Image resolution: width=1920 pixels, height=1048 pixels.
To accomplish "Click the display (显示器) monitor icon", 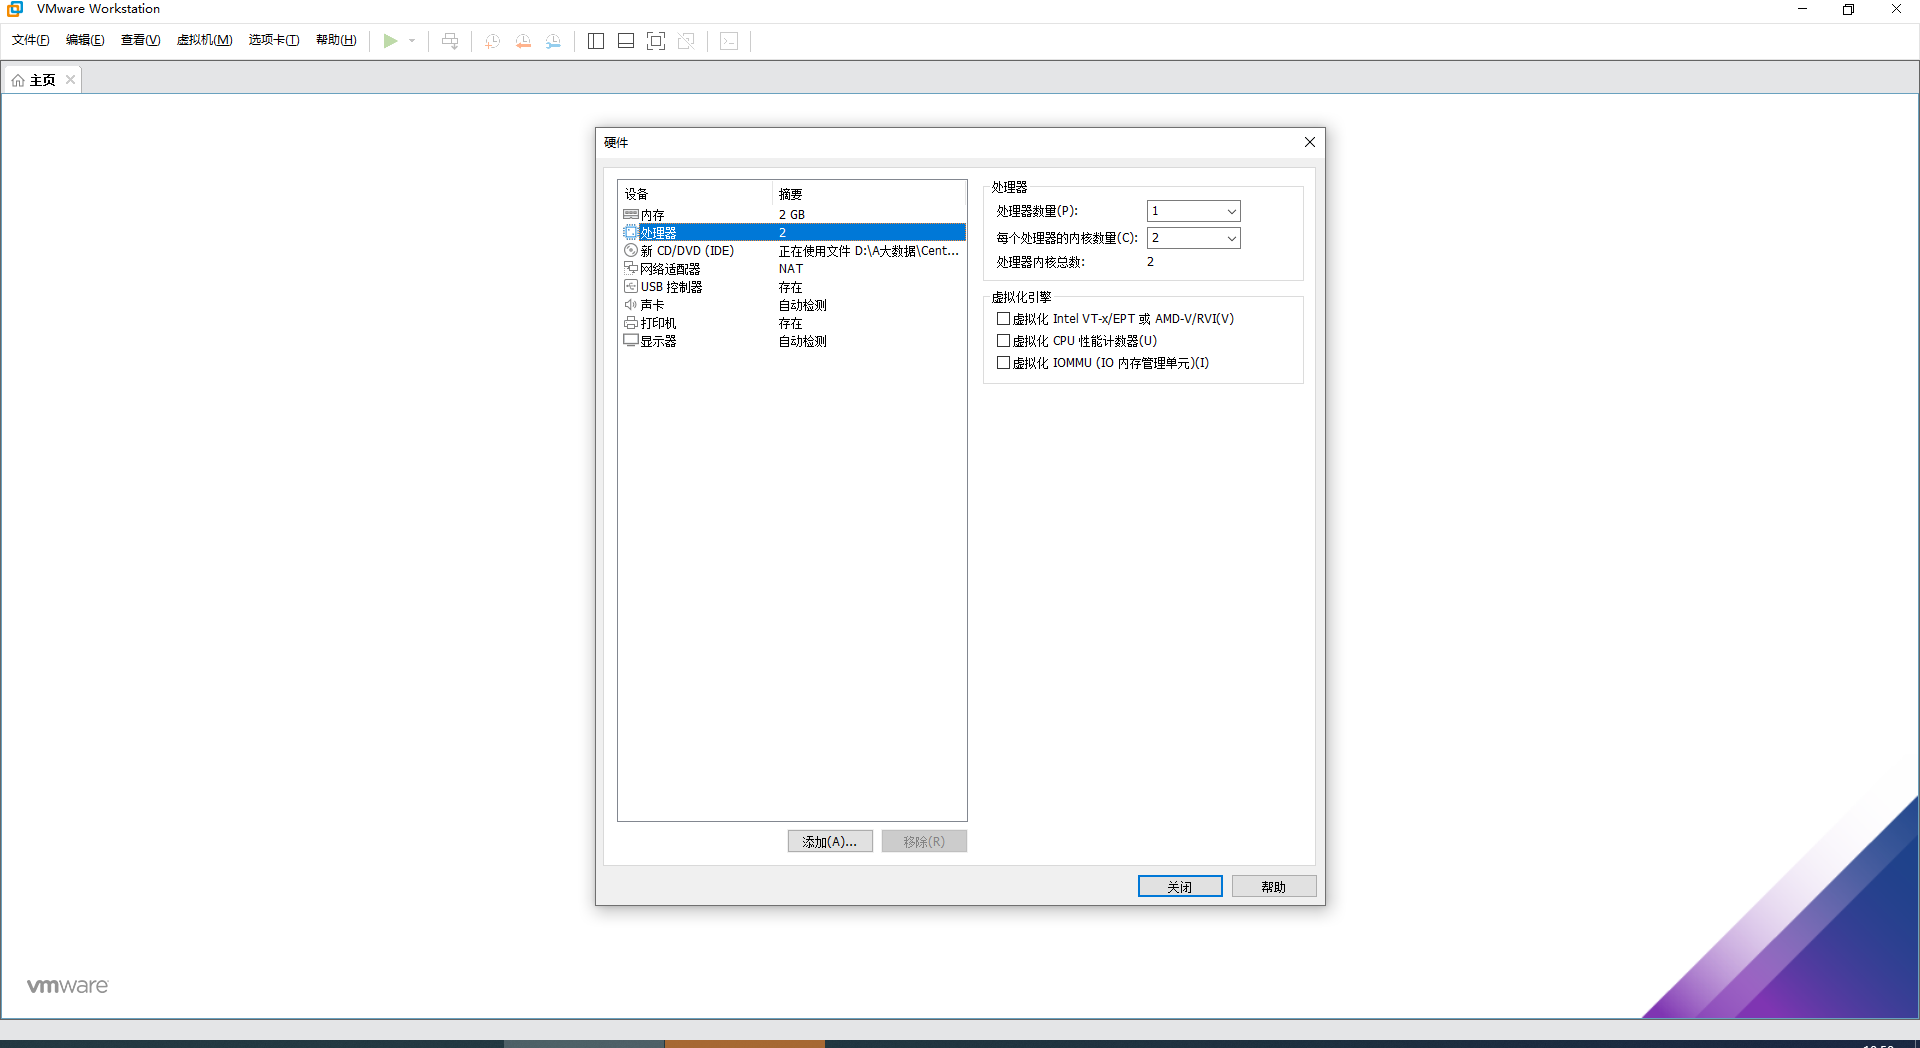I will (x=631, y=340).
